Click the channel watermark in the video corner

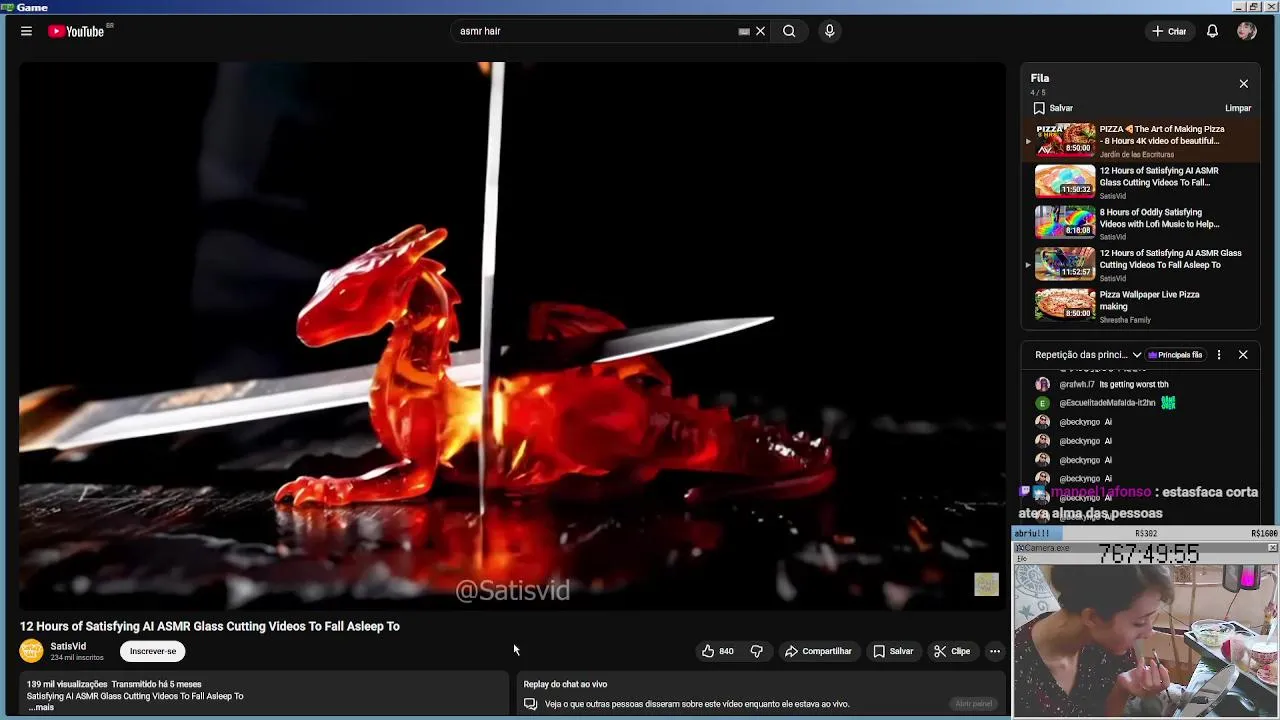(986, 584)
